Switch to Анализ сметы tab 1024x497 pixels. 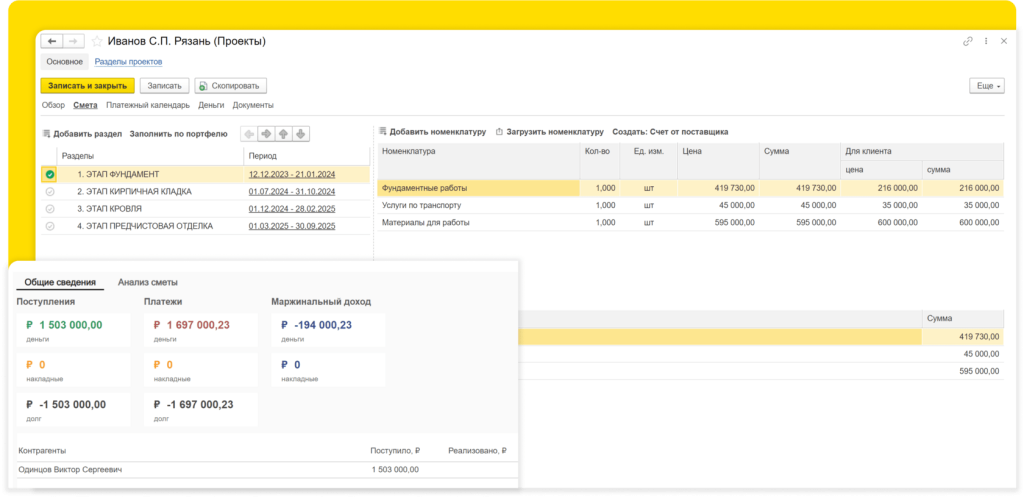coord(148,283)
